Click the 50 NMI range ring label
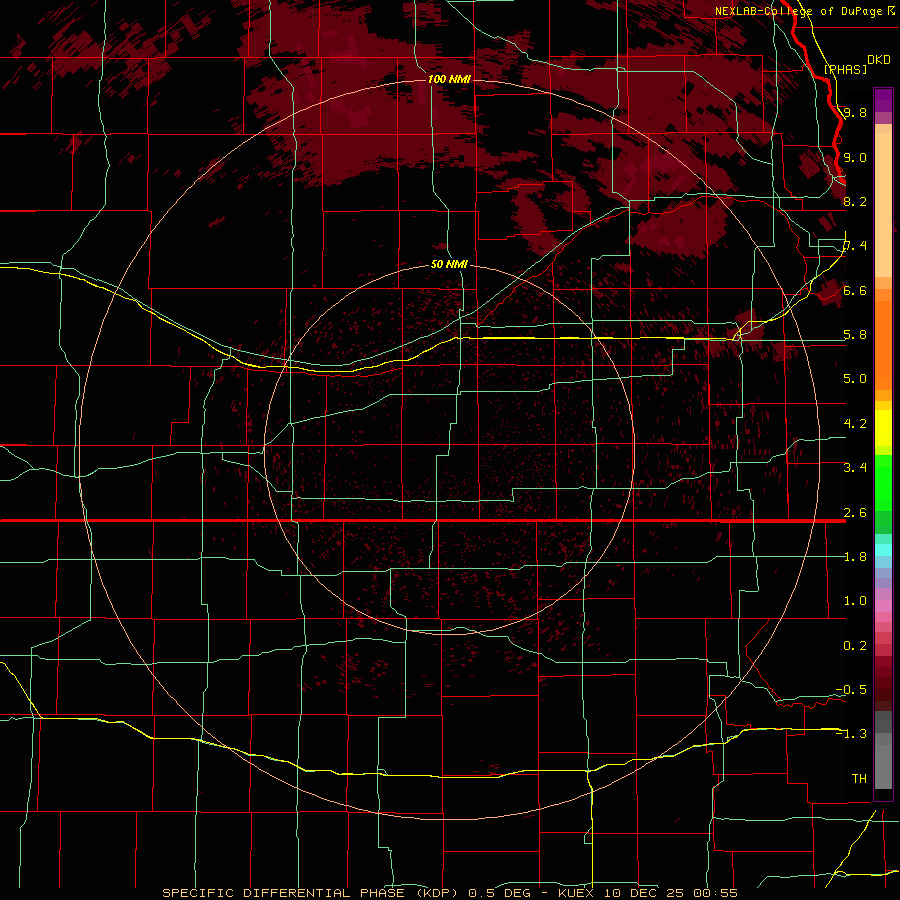 coord(449,264)
